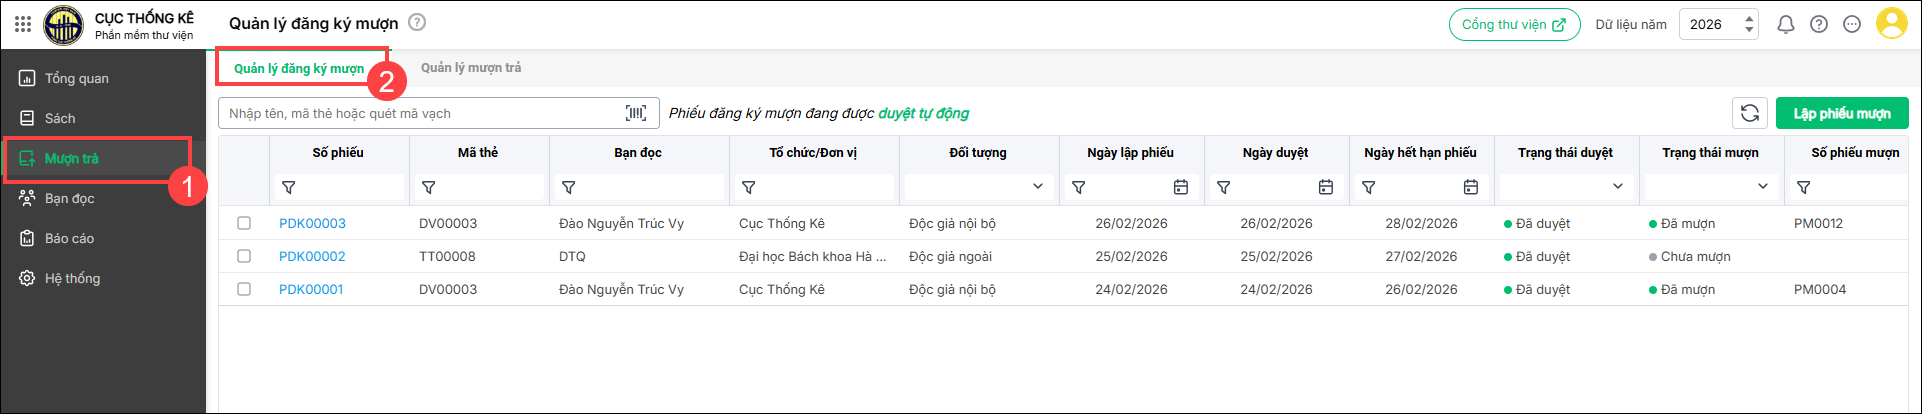The width and height of the screenshot is (1922, 414).
Task: Open filter icon under Ngày lập phiếu column
Action: coord(1079,187)
